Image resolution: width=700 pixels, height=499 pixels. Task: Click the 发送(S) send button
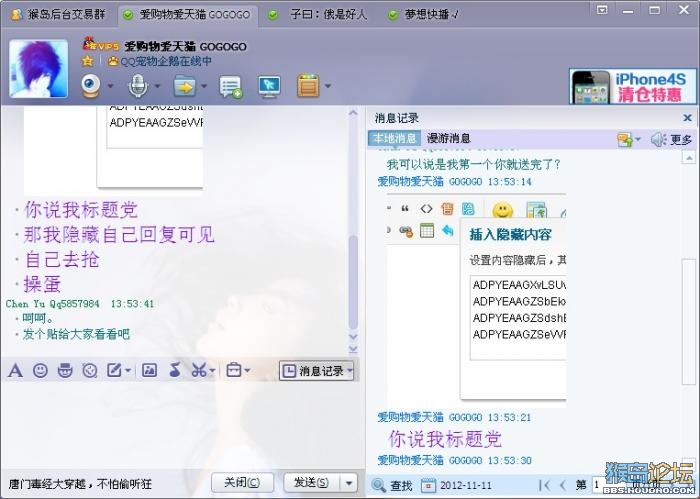point(312,482)
